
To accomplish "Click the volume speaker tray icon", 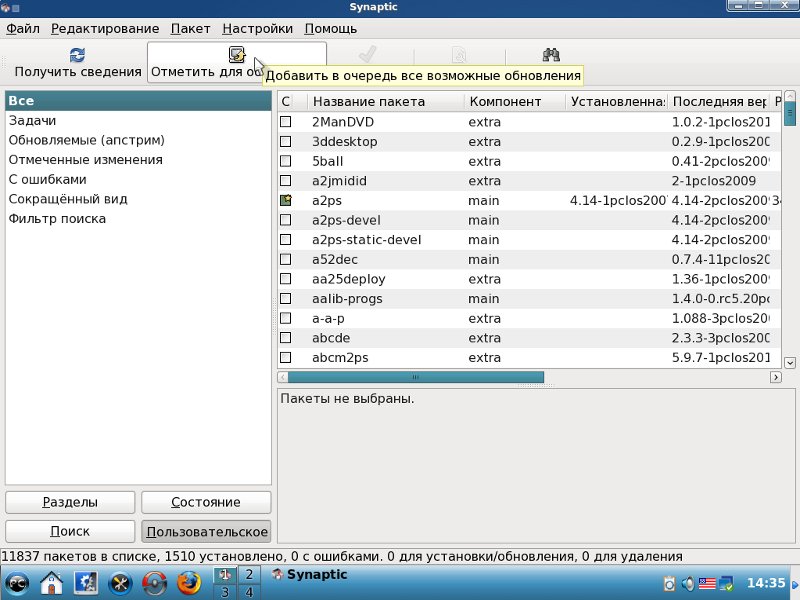I will [x=688, y=582].
